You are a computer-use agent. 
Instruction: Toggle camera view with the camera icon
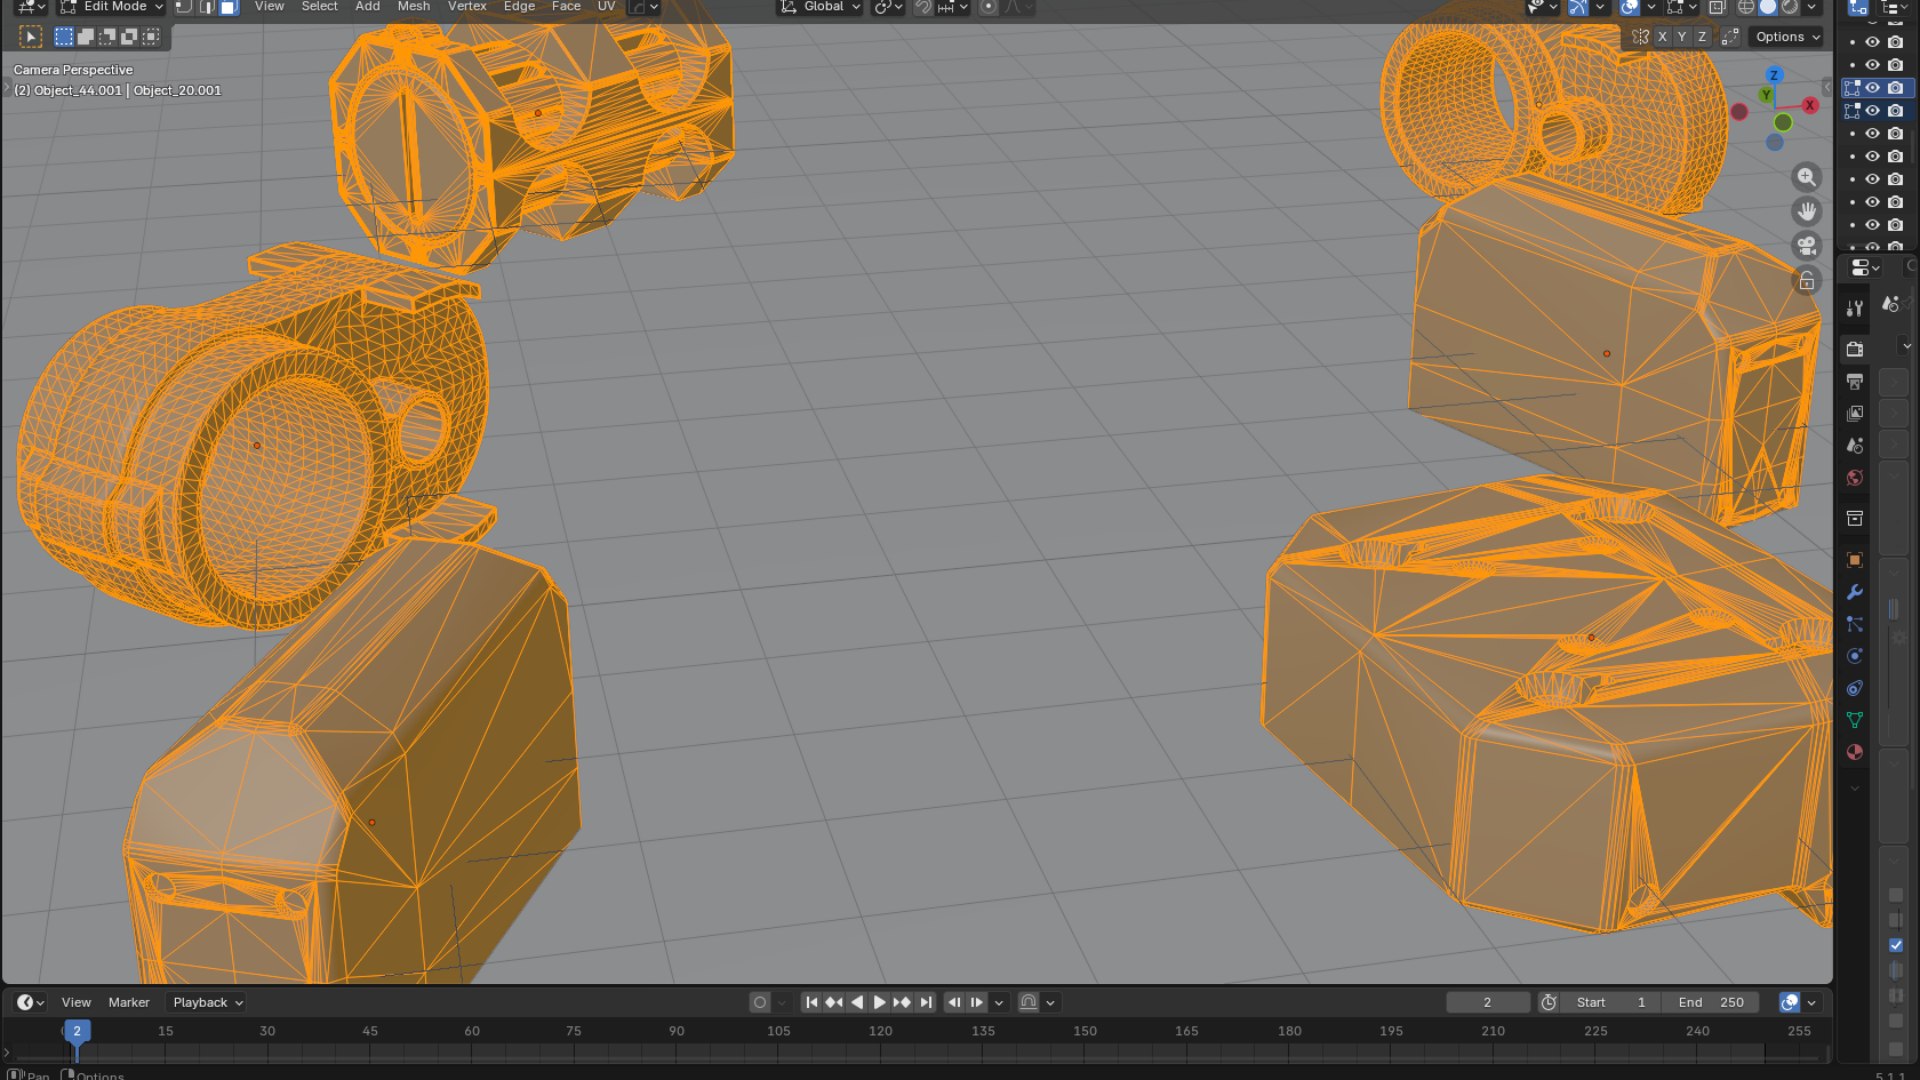point(1806,246)
